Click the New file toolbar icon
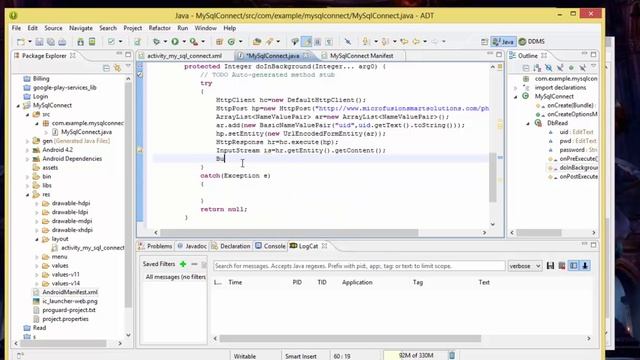This screenshot has width=640, height=360. pyautogui.click(x=20, y=42)
